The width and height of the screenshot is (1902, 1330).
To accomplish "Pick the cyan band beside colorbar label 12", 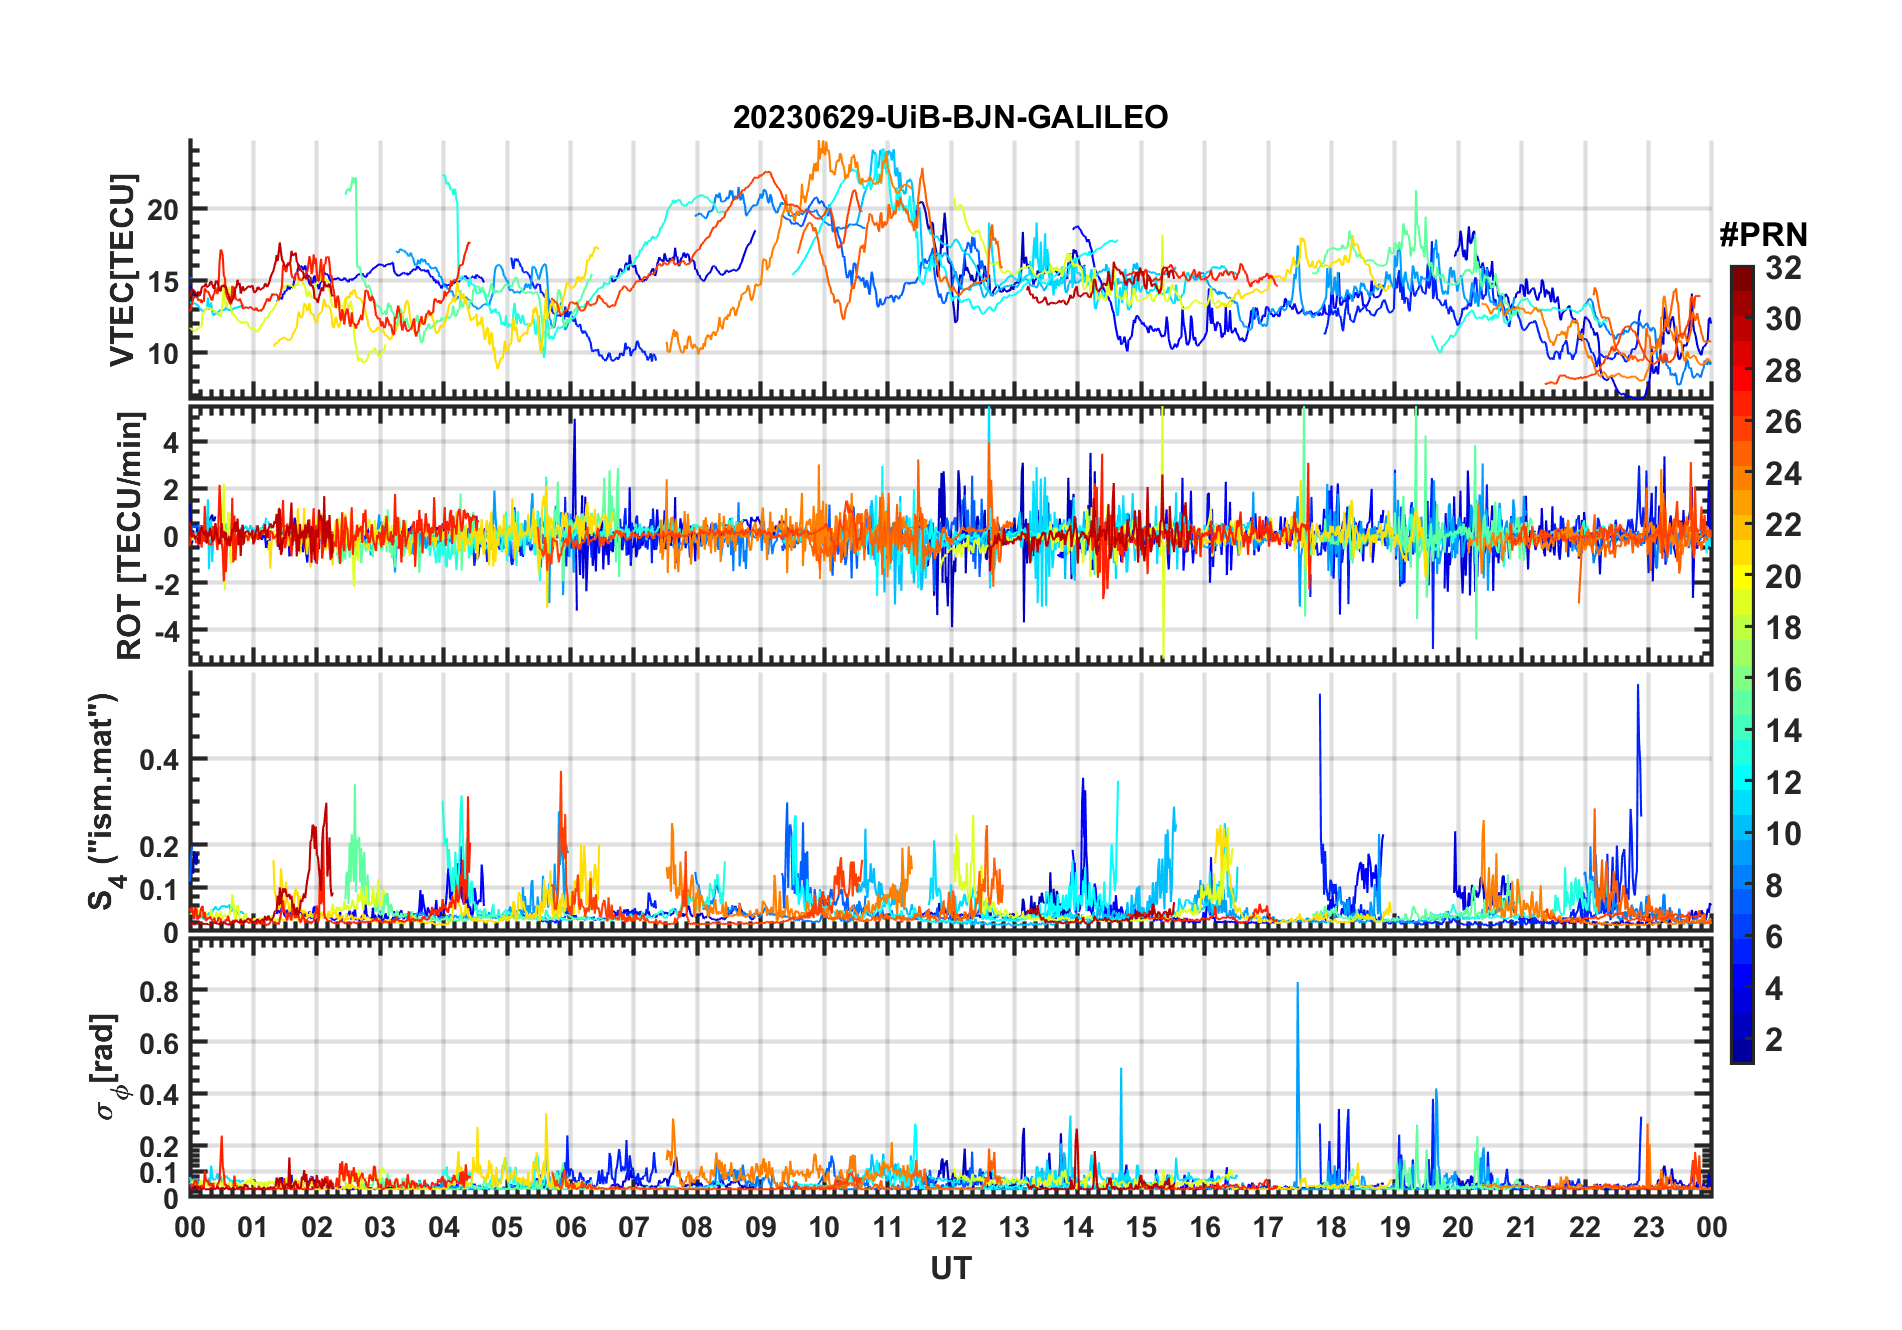I will (1741, 783).
